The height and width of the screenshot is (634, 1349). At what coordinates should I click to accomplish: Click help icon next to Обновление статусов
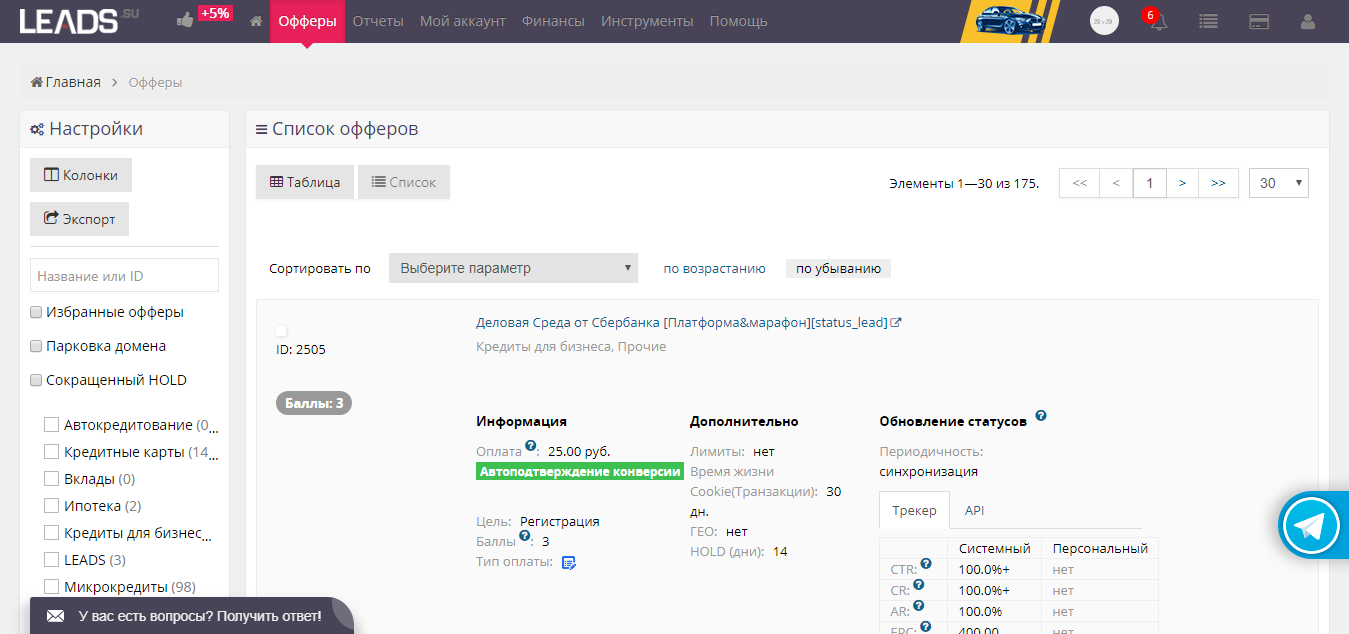(1041, 416)
